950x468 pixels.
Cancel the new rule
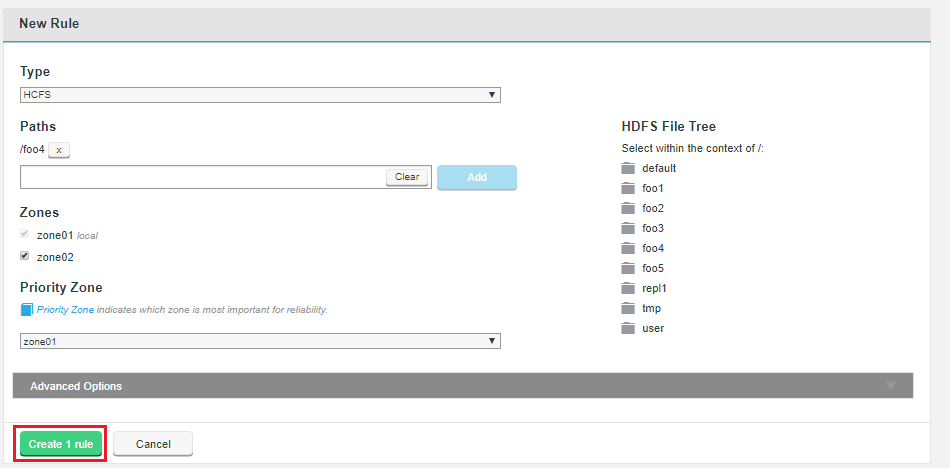pos(153,444)
